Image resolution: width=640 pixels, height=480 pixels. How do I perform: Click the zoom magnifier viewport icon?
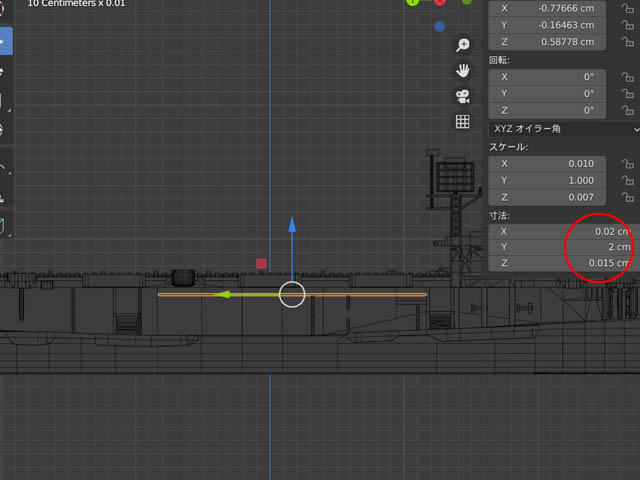462,45
